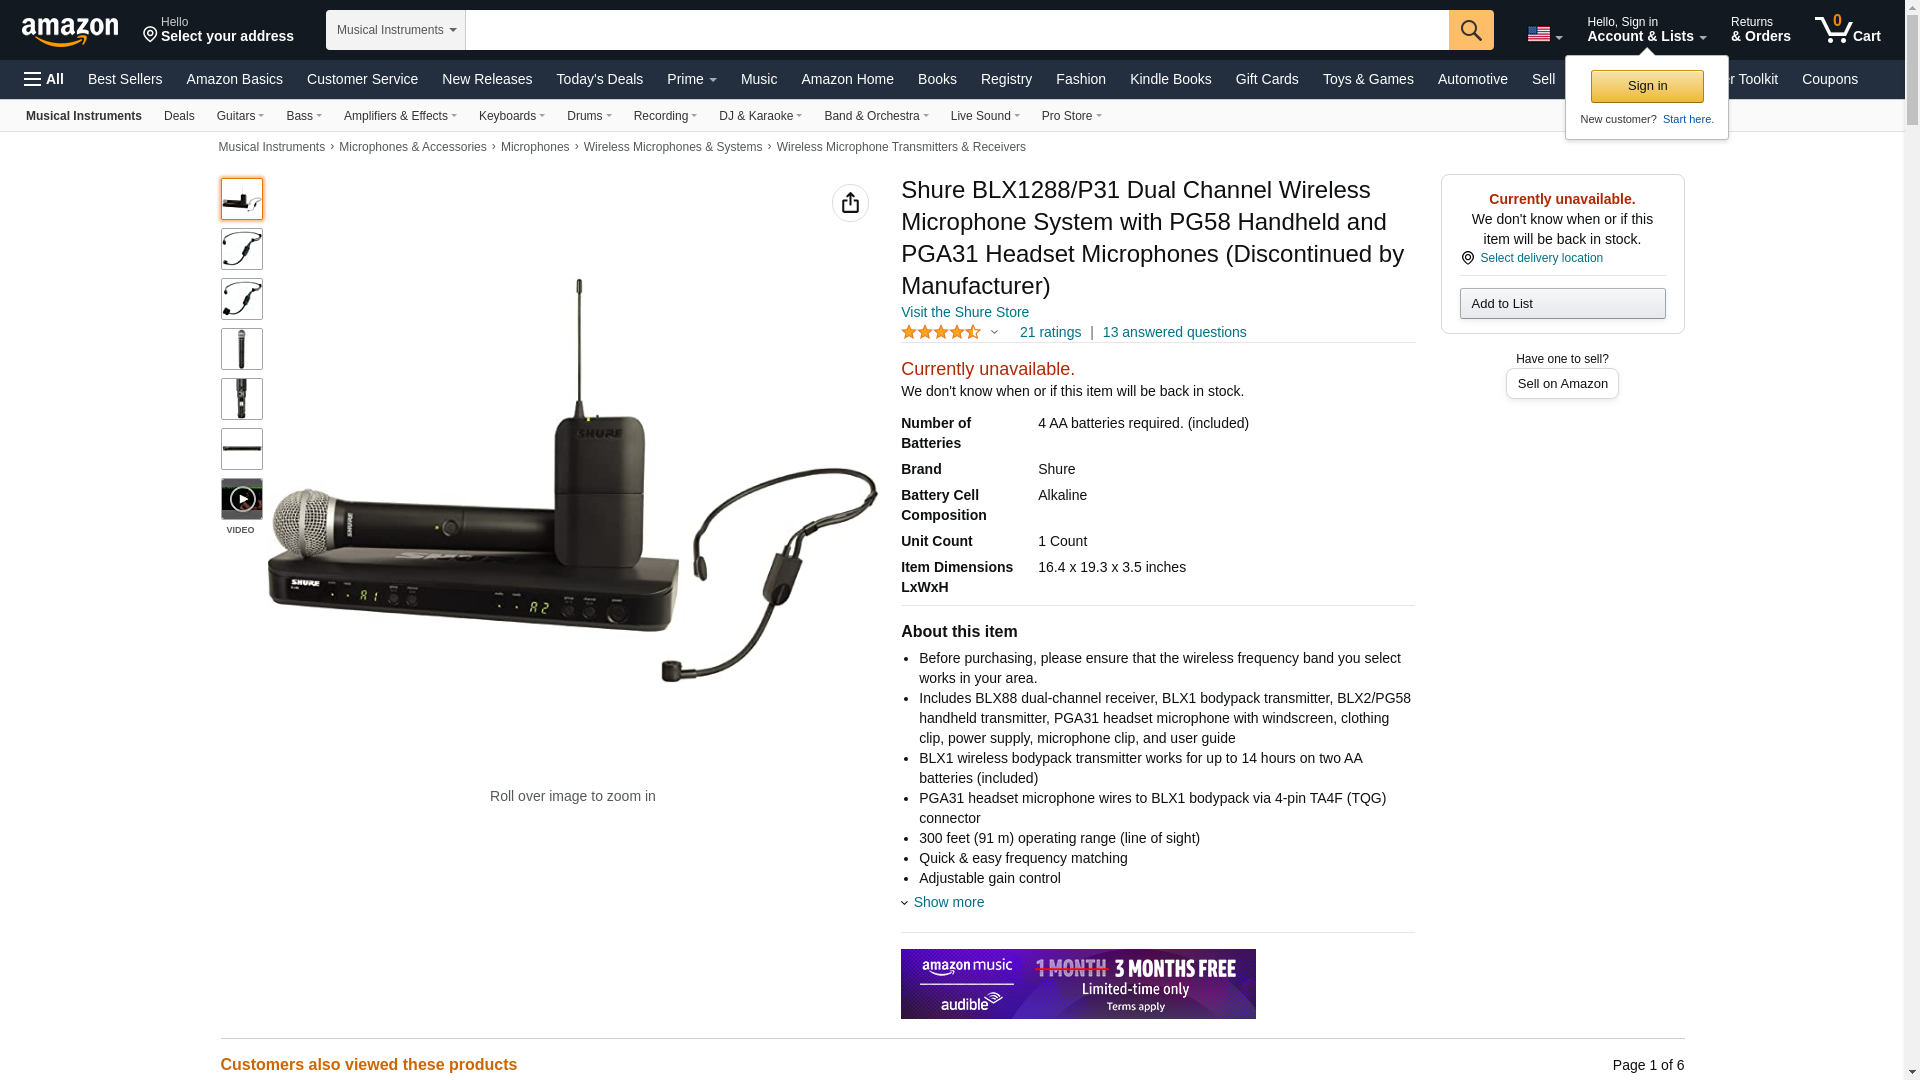Open the Prime dropdown menu
This screenshot has height=1080, width=1920.
tap(691, 79)
